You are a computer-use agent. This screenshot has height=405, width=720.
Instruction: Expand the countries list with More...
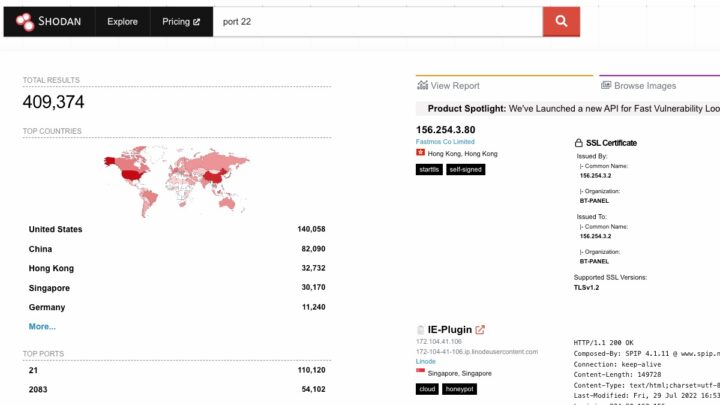(42, 326)
